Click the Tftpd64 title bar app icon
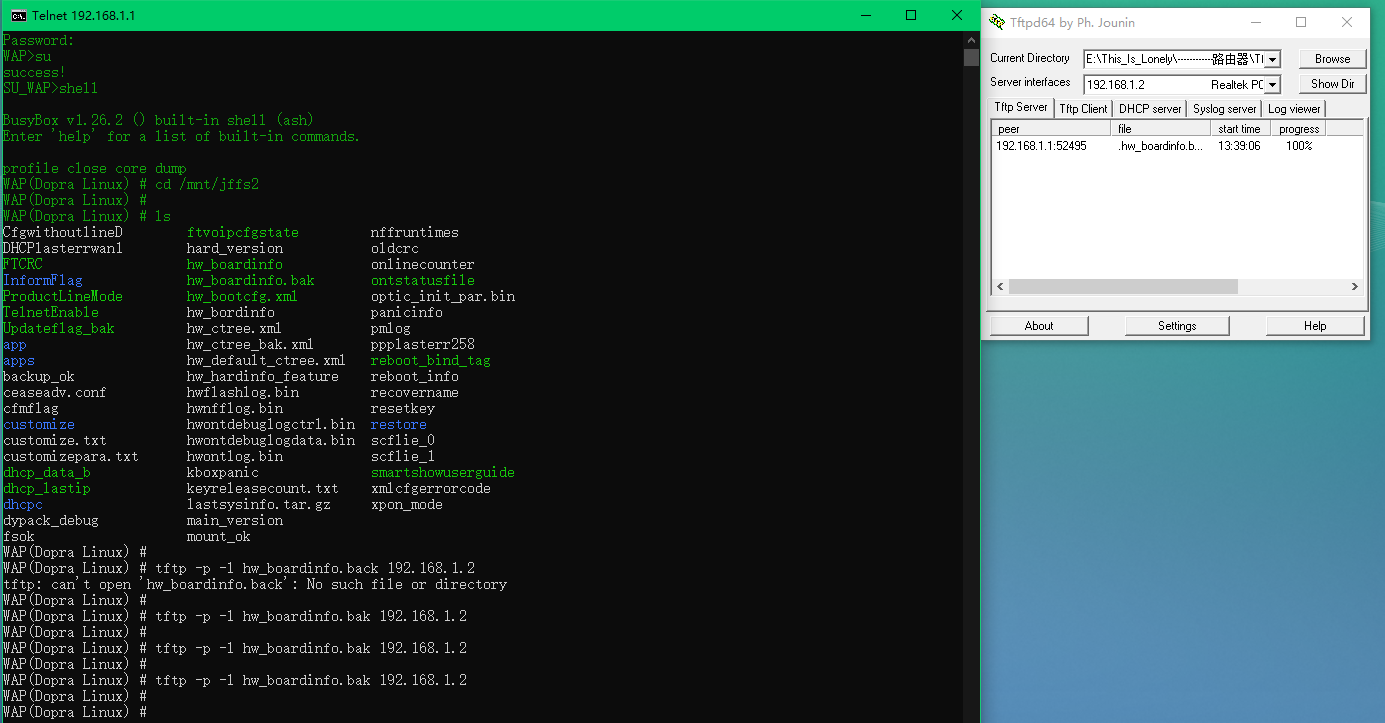Viewport: 1385px width, 723px height. point(996,22)
